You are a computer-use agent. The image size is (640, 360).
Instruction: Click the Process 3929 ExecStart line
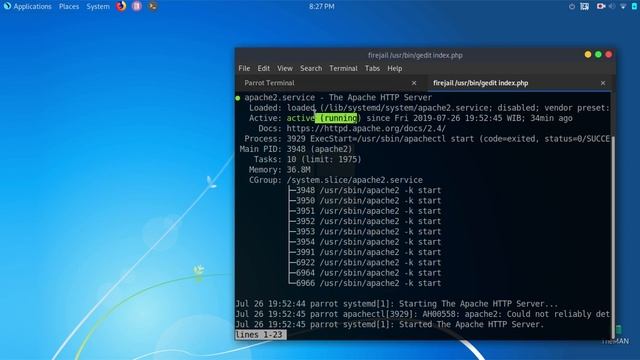tap(427, 139)
